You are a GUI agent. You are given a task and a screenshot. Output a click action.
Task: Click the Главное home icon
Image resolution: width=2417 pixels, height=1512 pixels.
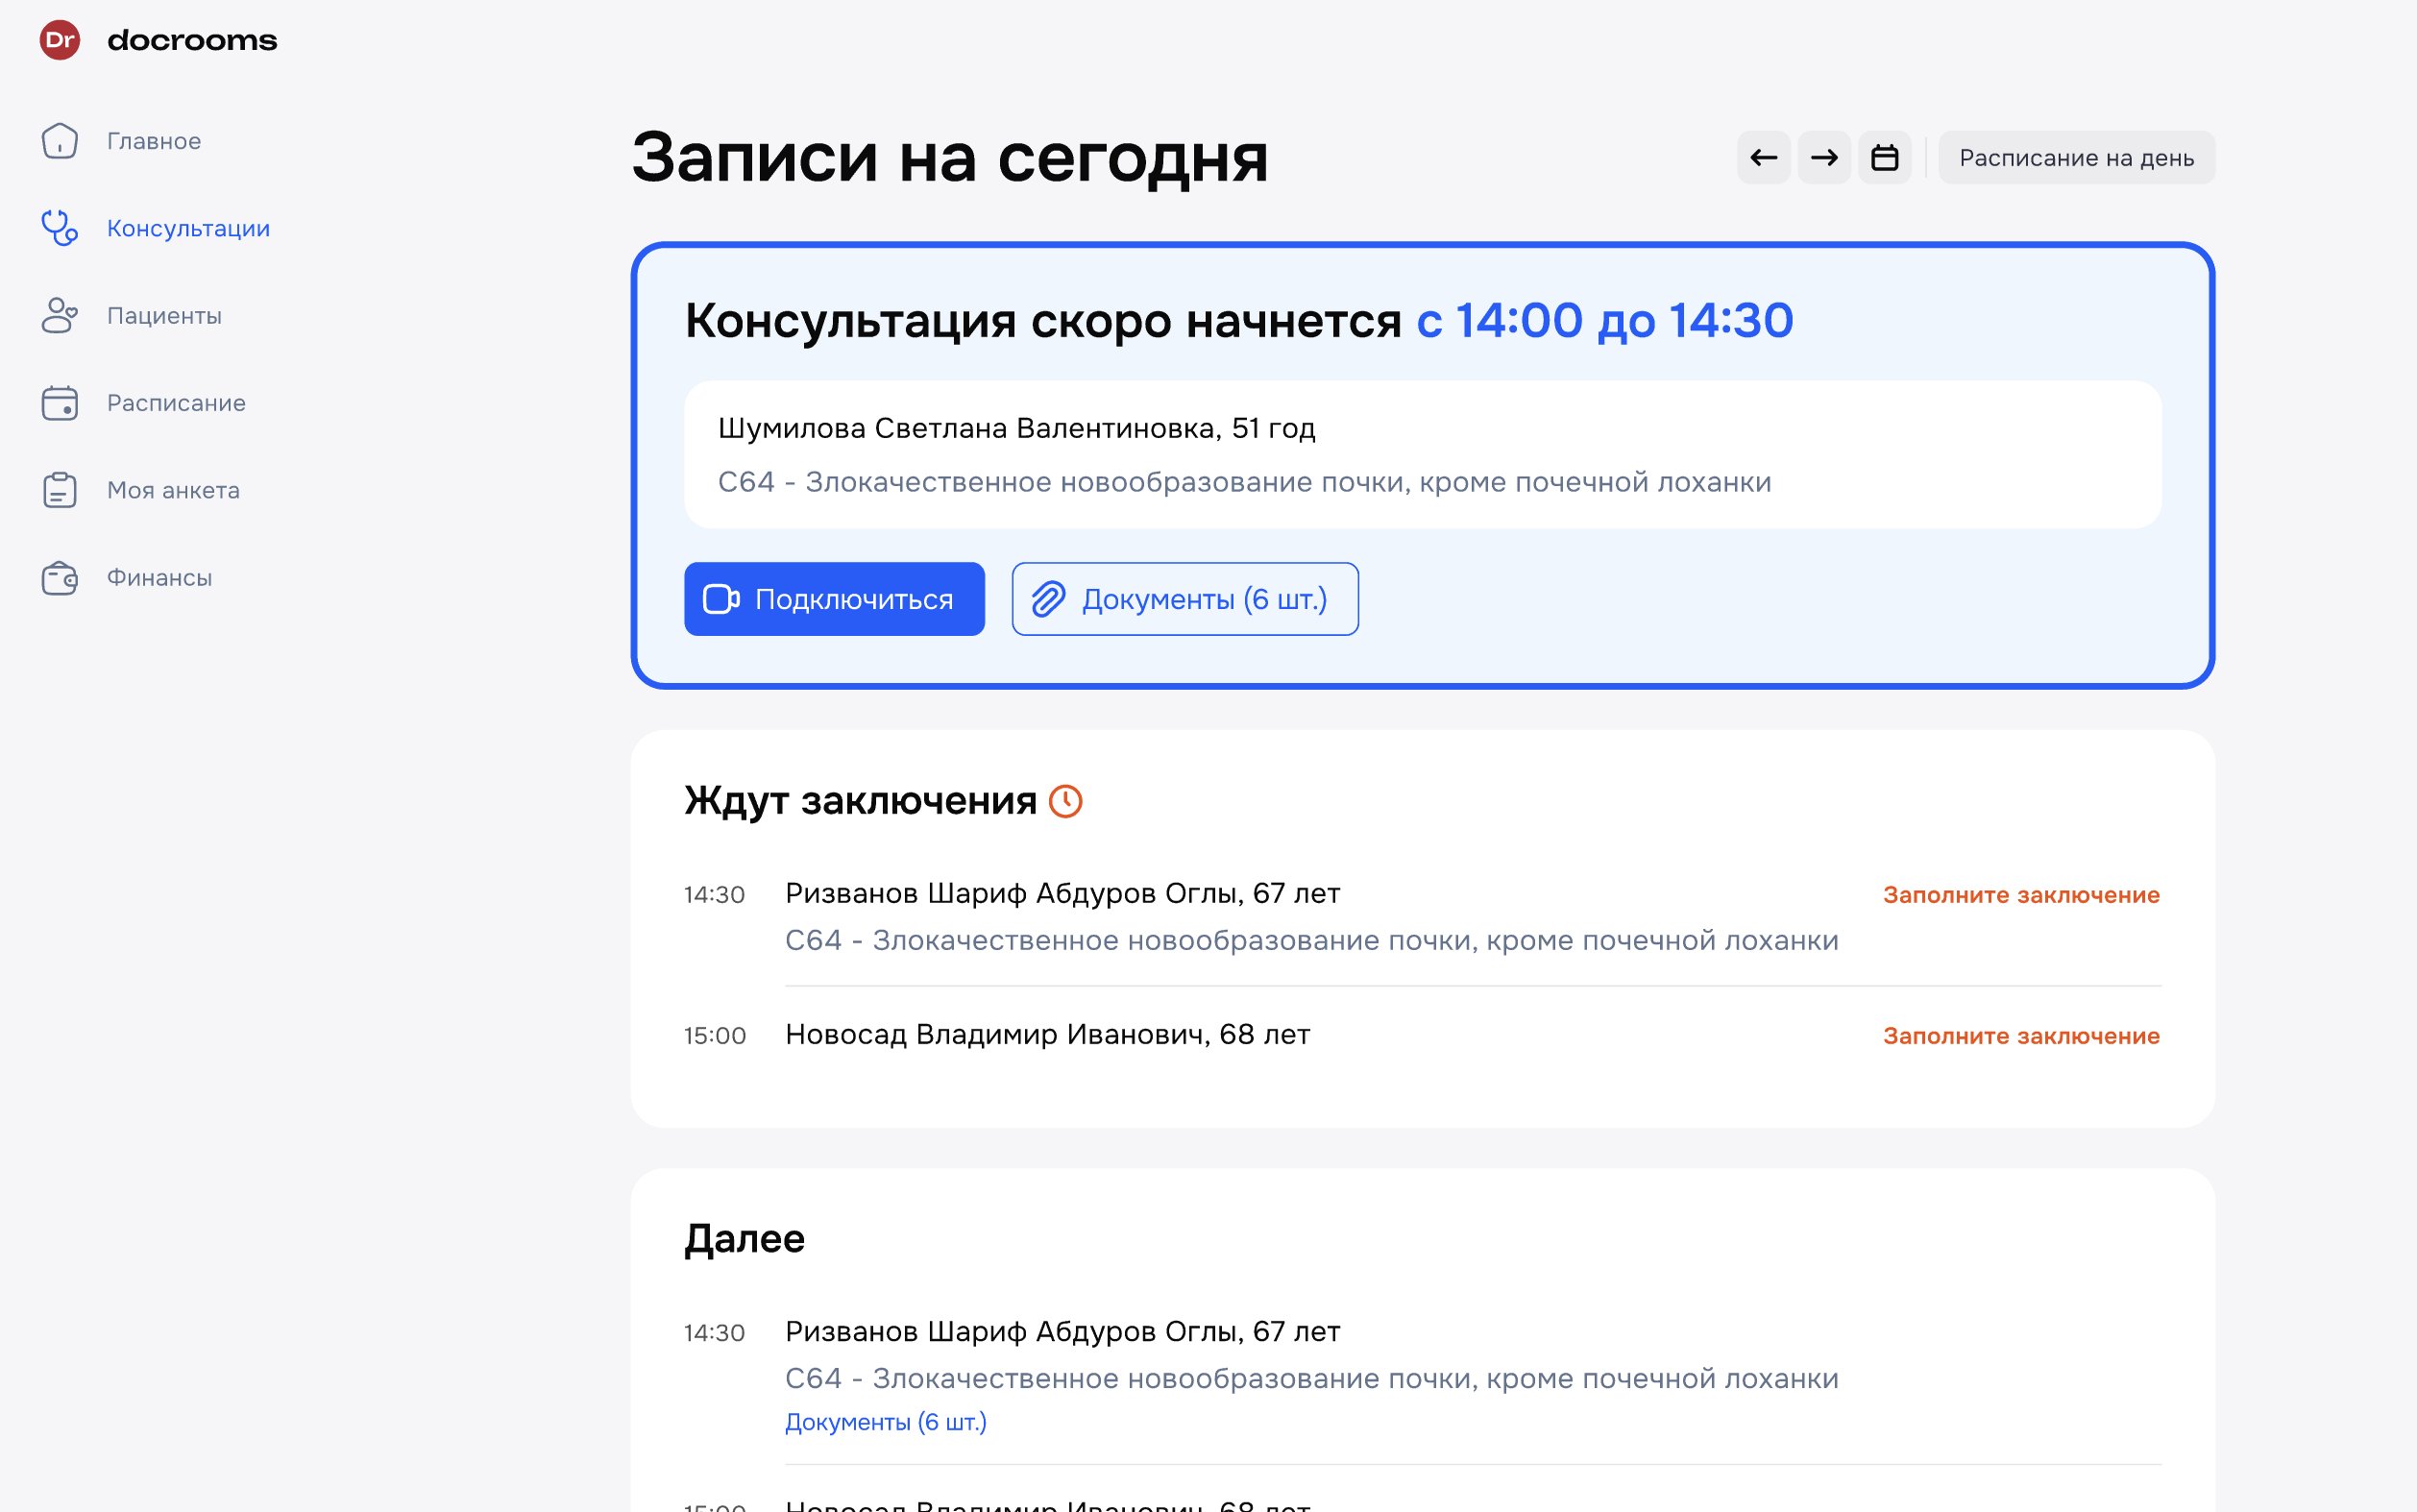pyautogui.click(x=60, y=141)
